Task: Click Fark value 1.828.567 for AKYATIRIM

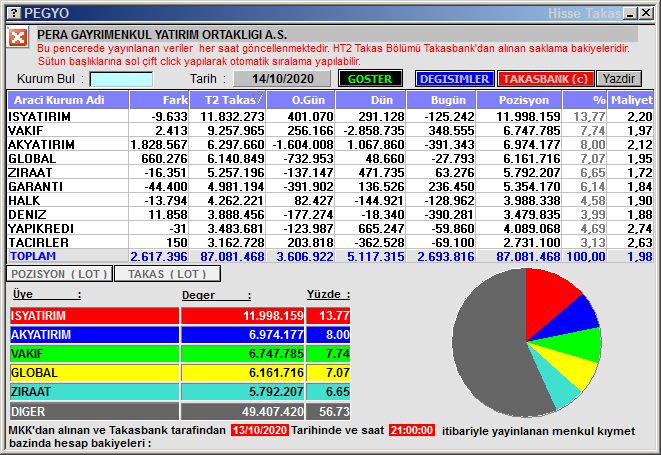Action: point(159,144)
